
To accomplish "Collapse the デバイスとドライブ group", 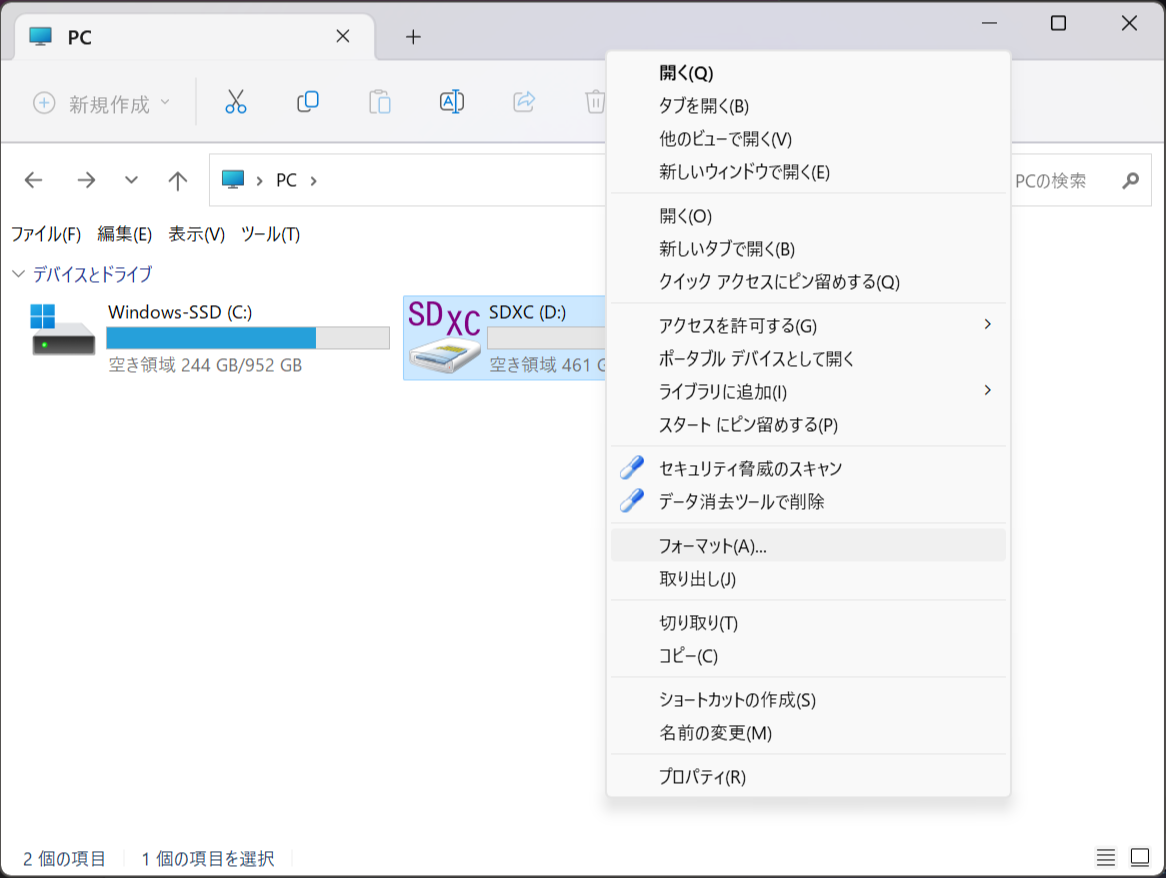I will click(18, 273).
